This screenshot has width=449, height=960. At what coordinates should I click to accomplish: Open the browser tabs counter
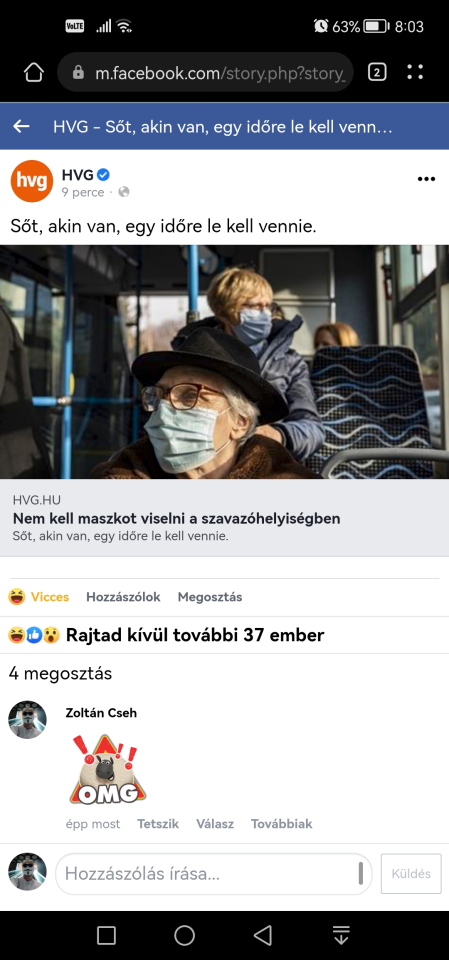tap(377, 73)
